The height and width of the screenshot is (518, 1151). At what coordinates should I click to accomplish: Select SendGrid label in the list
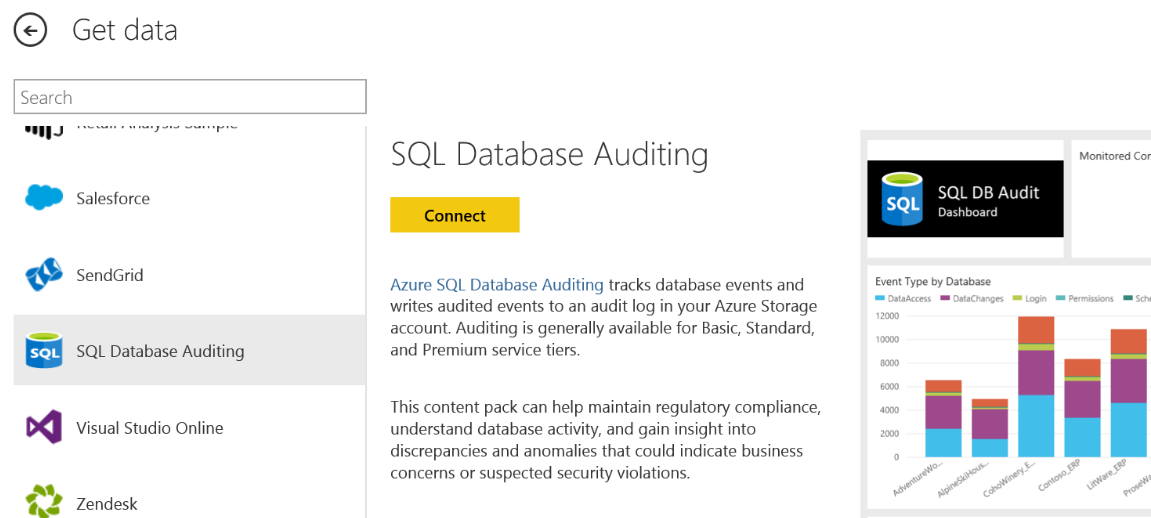(110, 275)
